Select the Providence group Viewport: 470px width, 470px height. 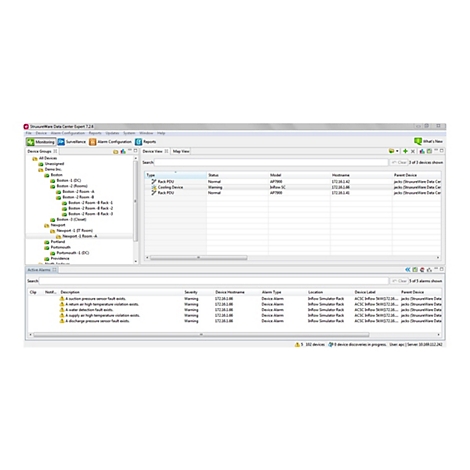tap(60, 258)
